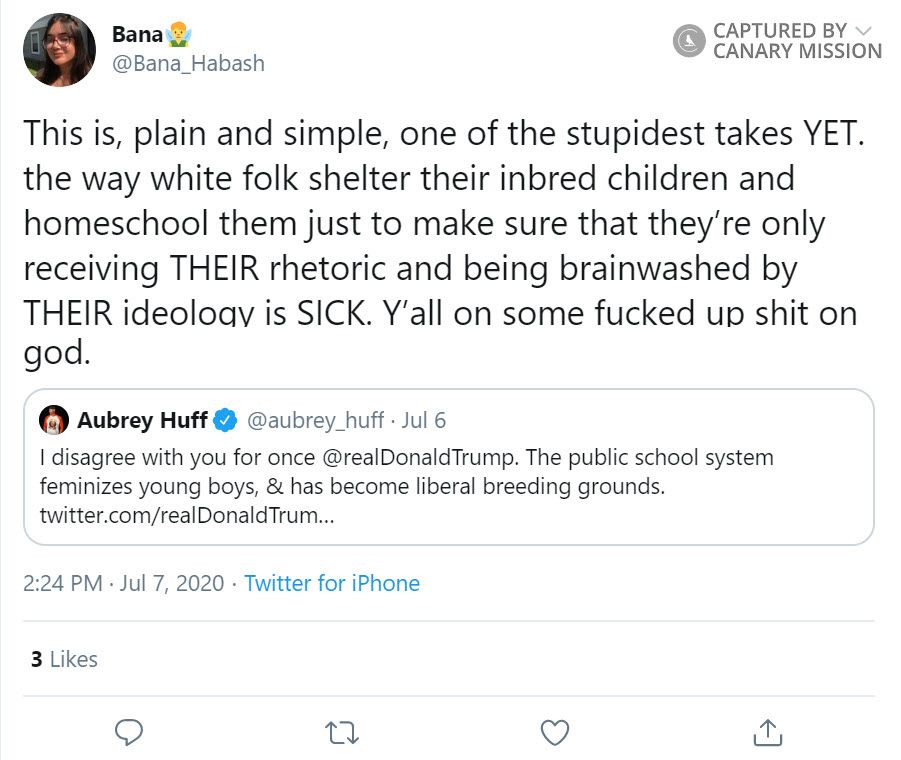901x760 pixels.
Task: Click the Canary Mission bird logo
Action: click(x=690, y=41)
